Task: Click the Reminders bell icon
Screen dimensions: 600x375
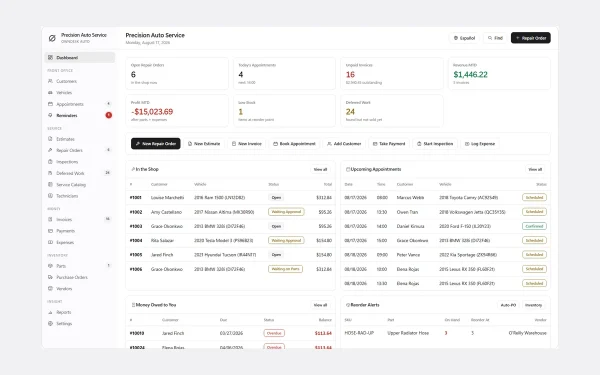Action: (x=50, y=115)
